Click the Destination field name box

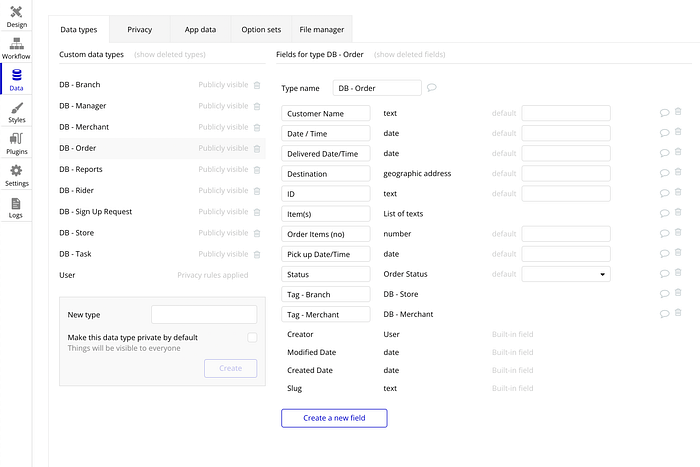point(326,174)
